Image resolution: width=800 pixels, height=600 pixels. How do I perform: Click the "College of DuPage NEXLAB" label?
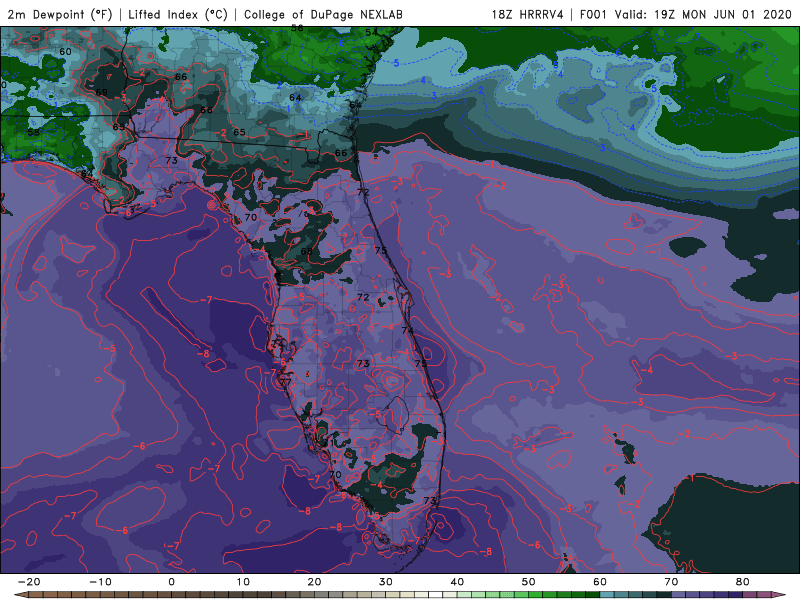pos(323,14)
